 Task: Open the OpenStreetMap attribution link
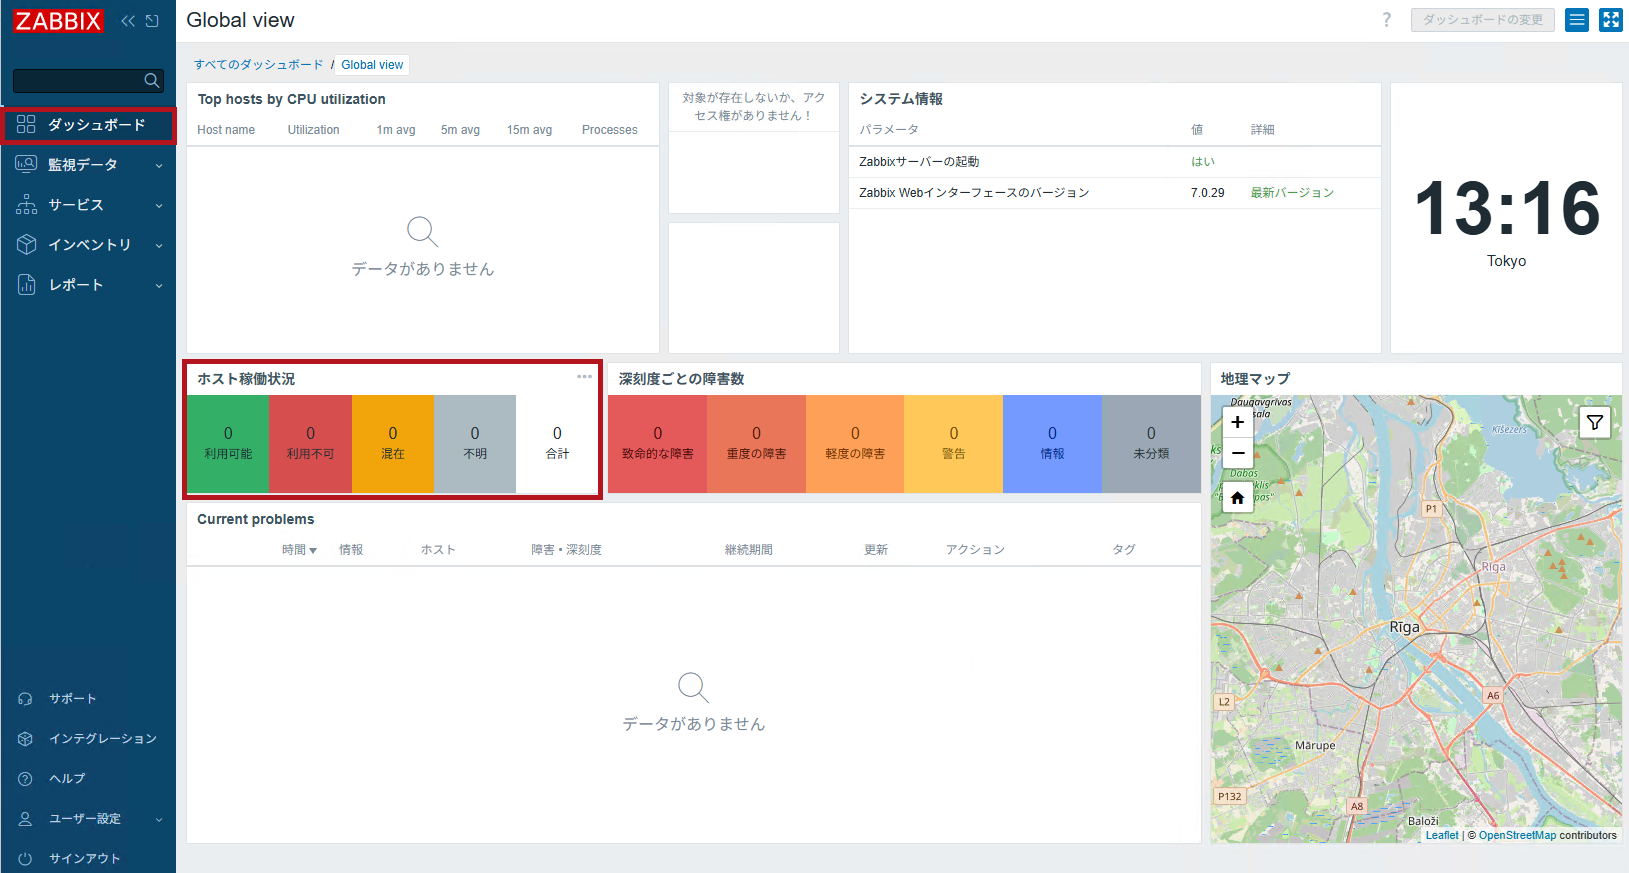(1517, 836)
